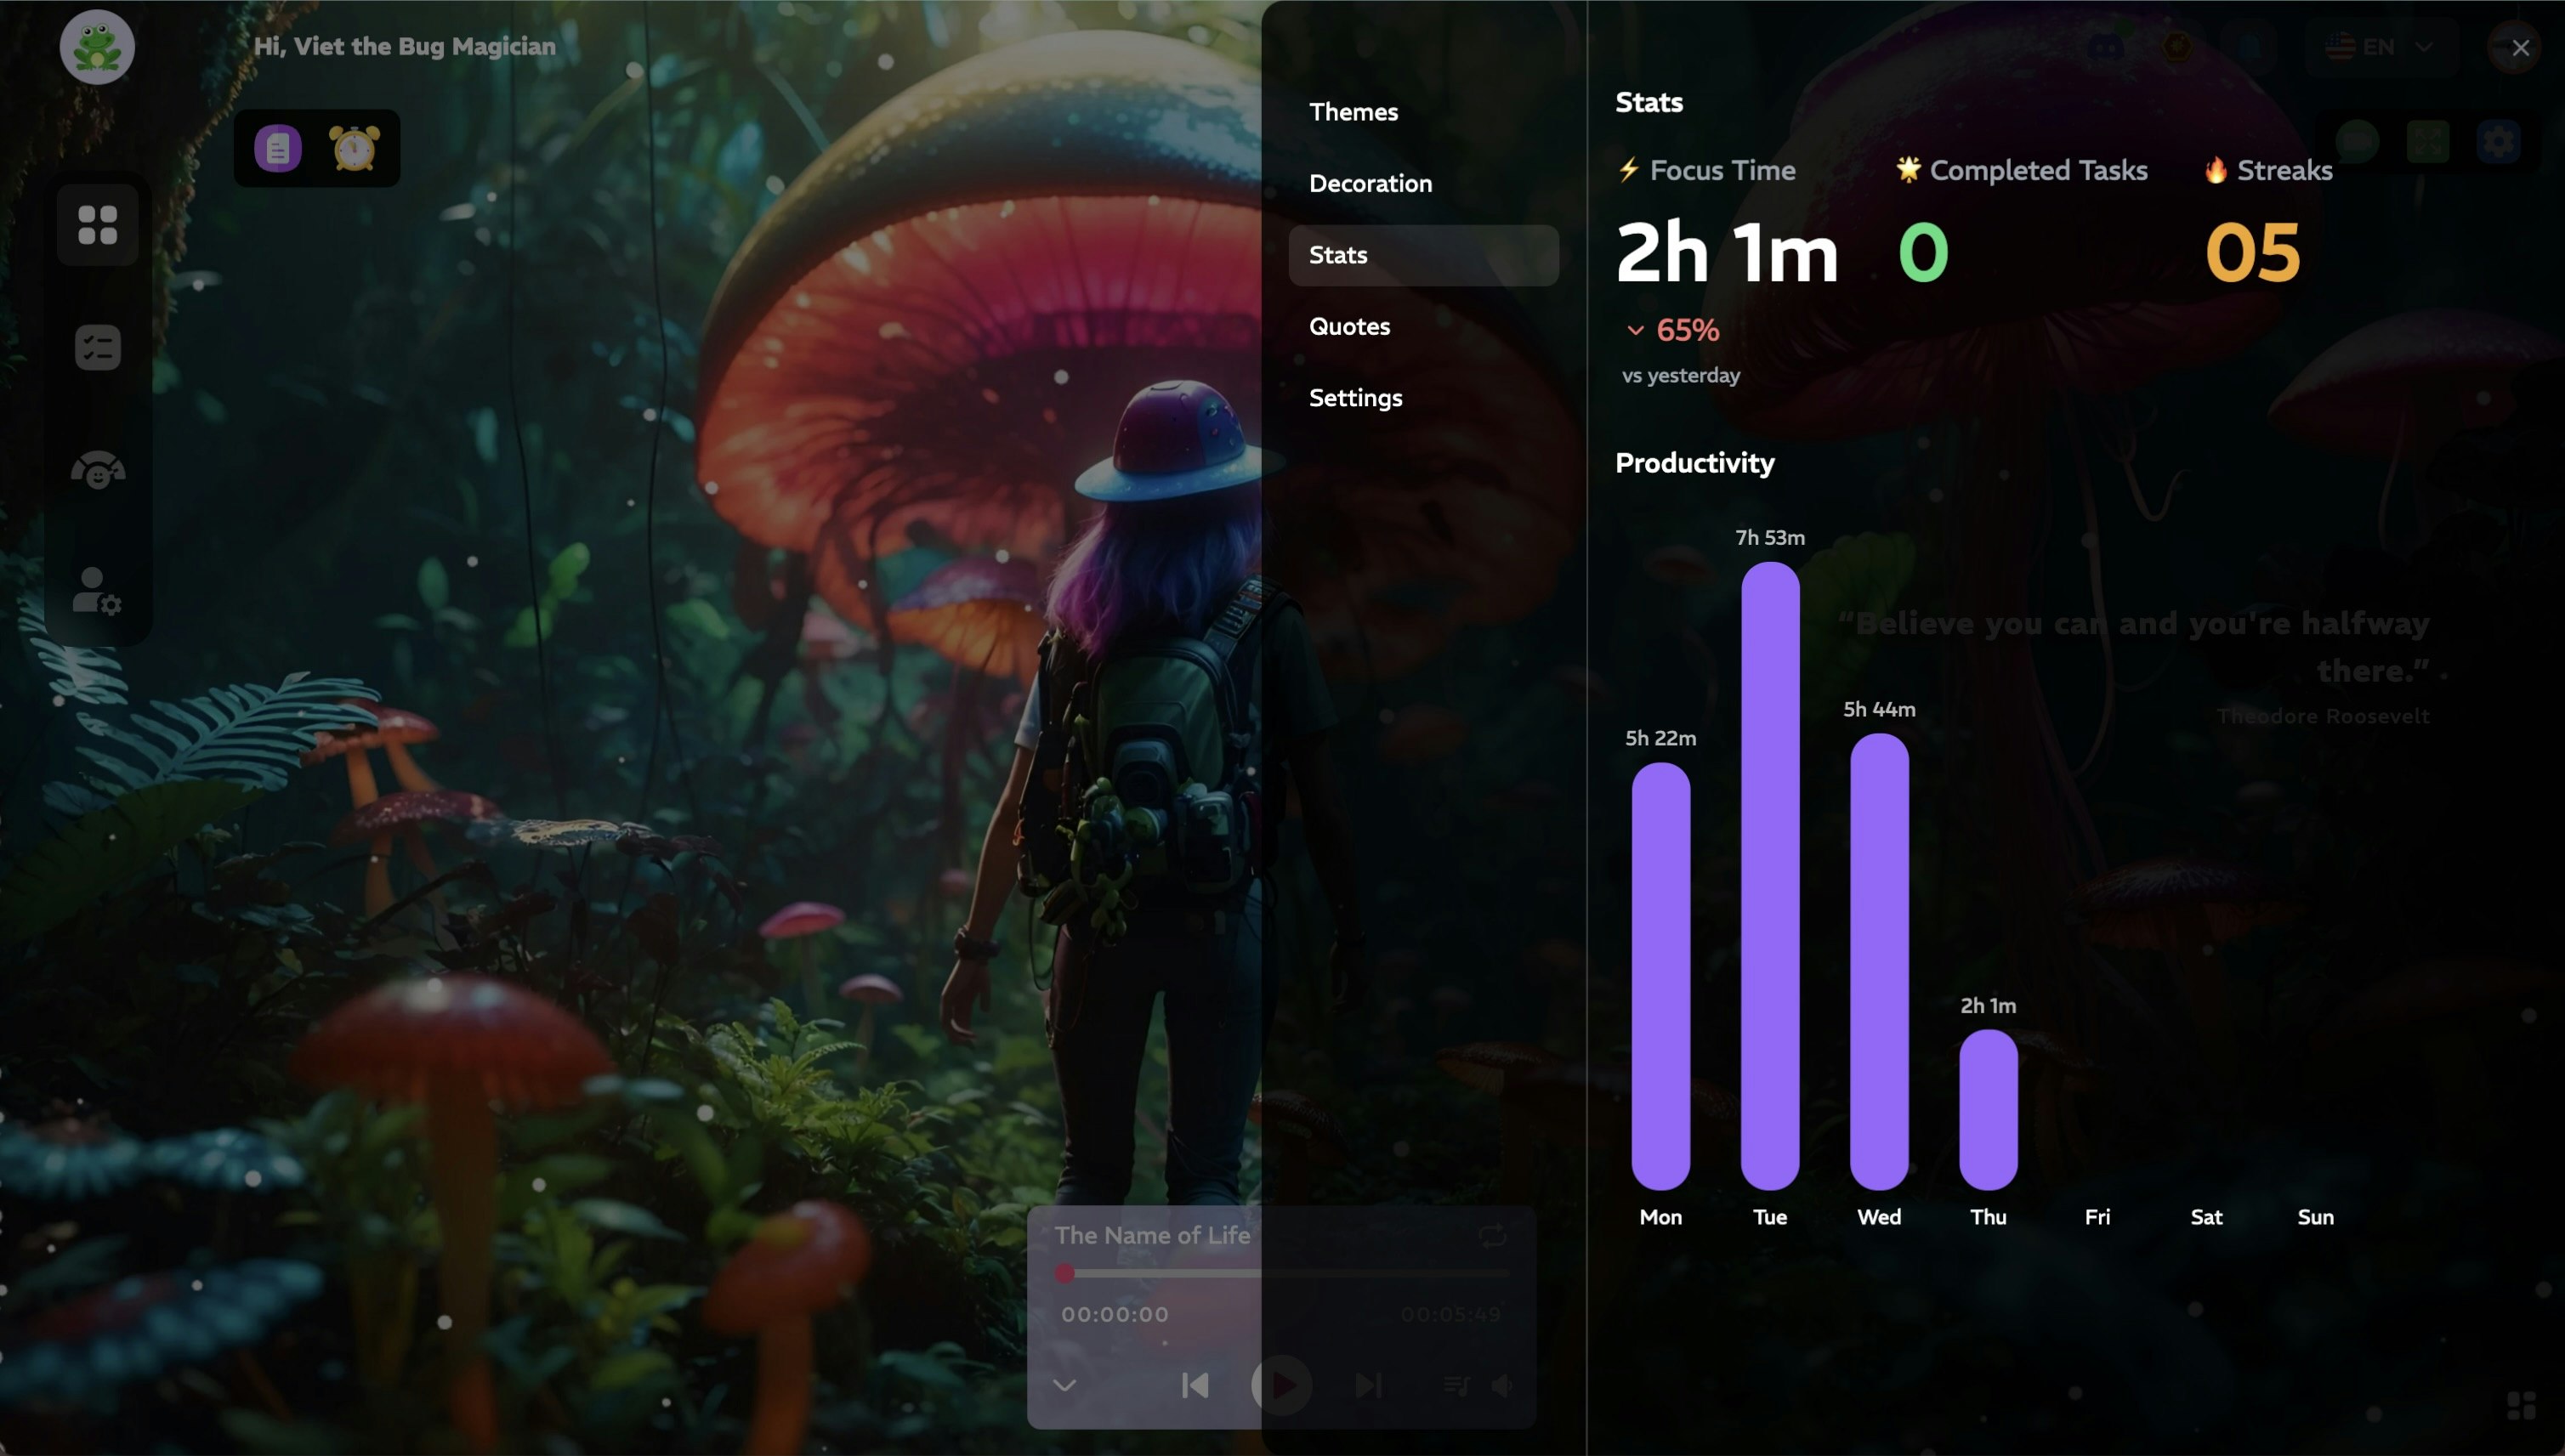Open the alarm clock timer widget
This screenshot has width=2565, height=1456.
[x=355, y=148]
